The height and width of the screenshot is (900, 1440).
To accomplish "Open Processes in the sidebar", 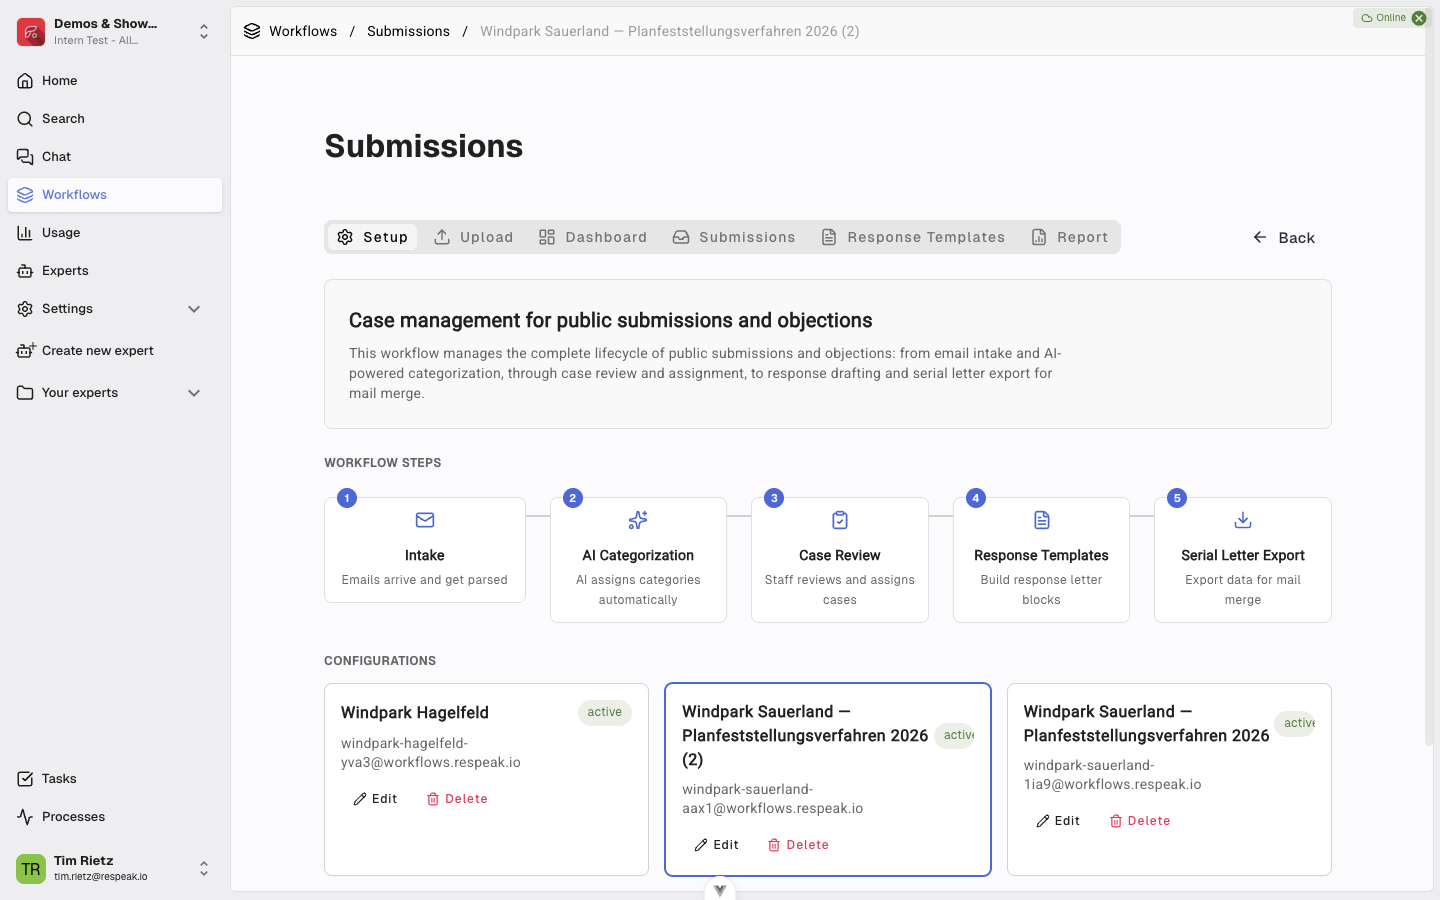I will pos(115,817).
